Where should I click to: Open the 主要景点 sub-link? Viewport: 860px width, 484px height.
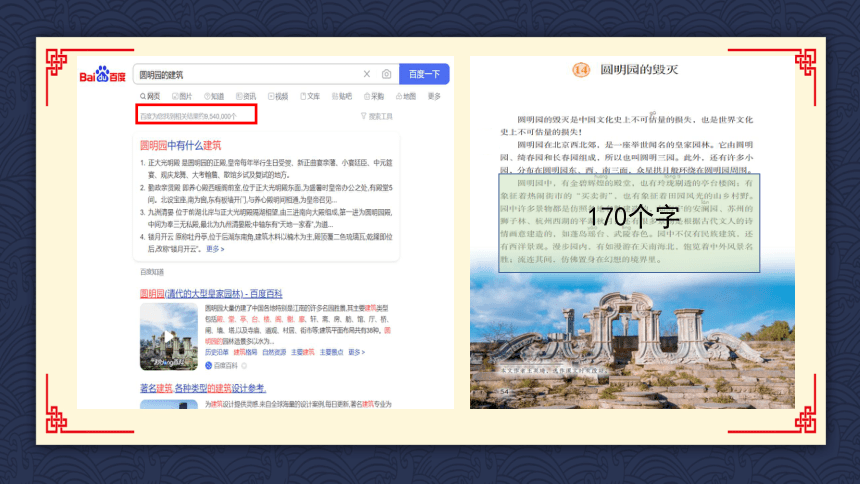tap(331, 352)
